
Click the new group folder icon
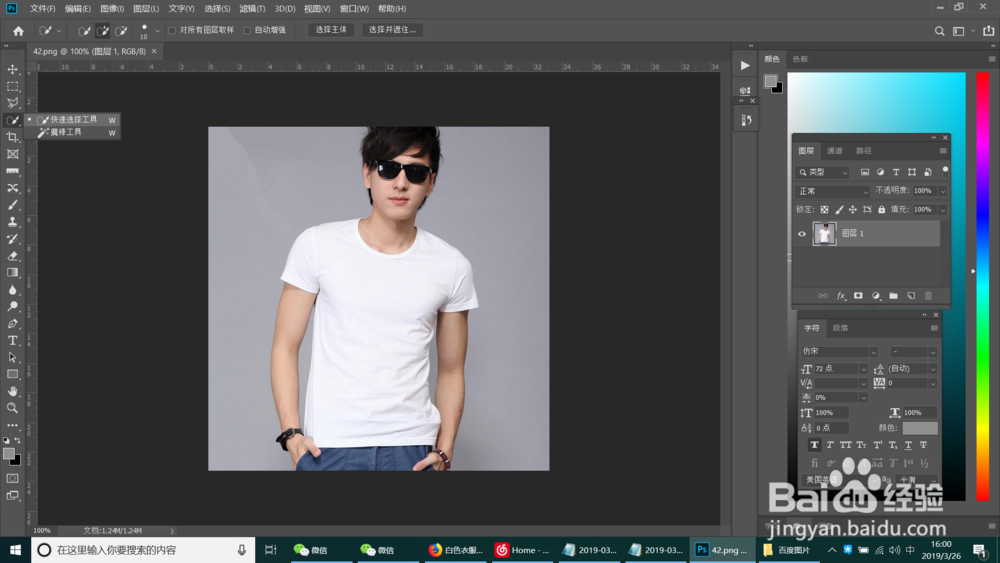pyautogui.click(x=893, y=296)
